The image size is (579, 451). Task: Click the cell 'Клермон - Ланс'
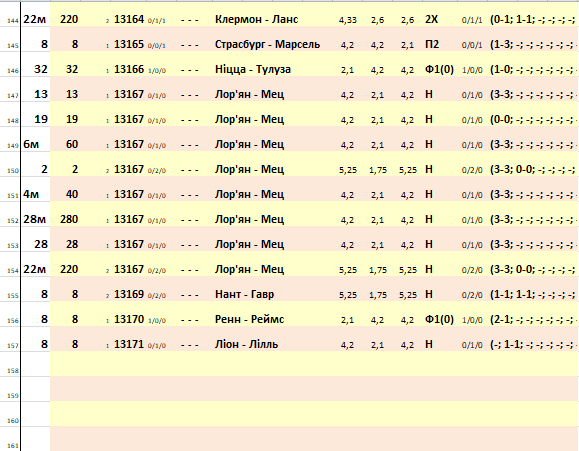[x=257, y=19]
